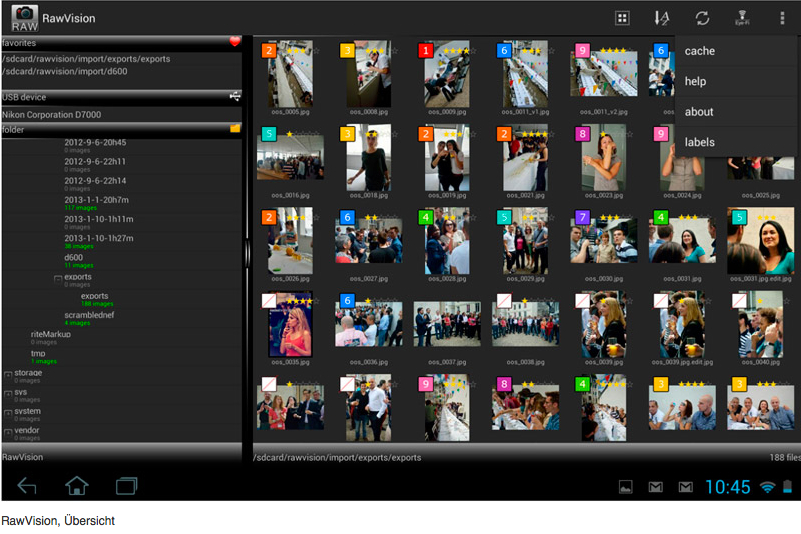The width and height of the screenshot is (801, 534).
Task: Select cache from the overflow menu
Action: click(736, 51)
